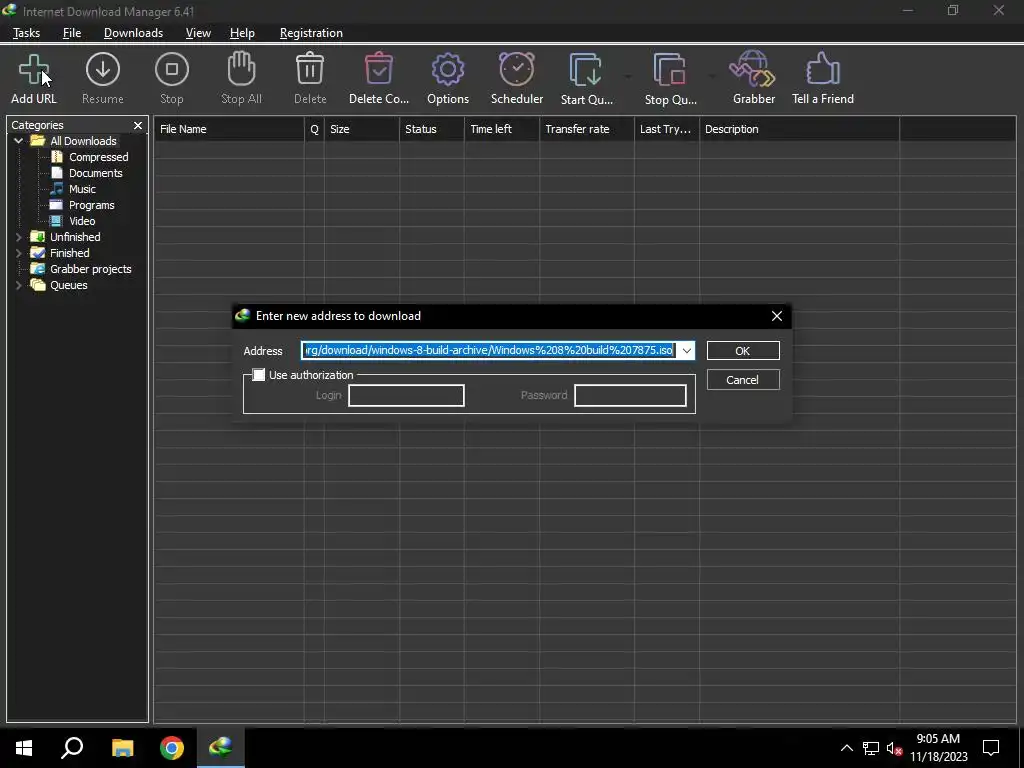Sort by the Description column header
1024x768 pixels.
tap(799, 129)
